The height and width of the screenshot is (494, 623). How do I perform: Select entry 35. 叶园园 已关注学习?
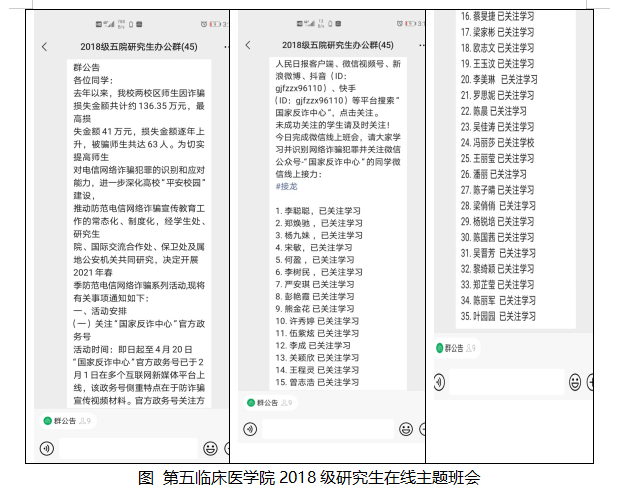tap(498, 316)
